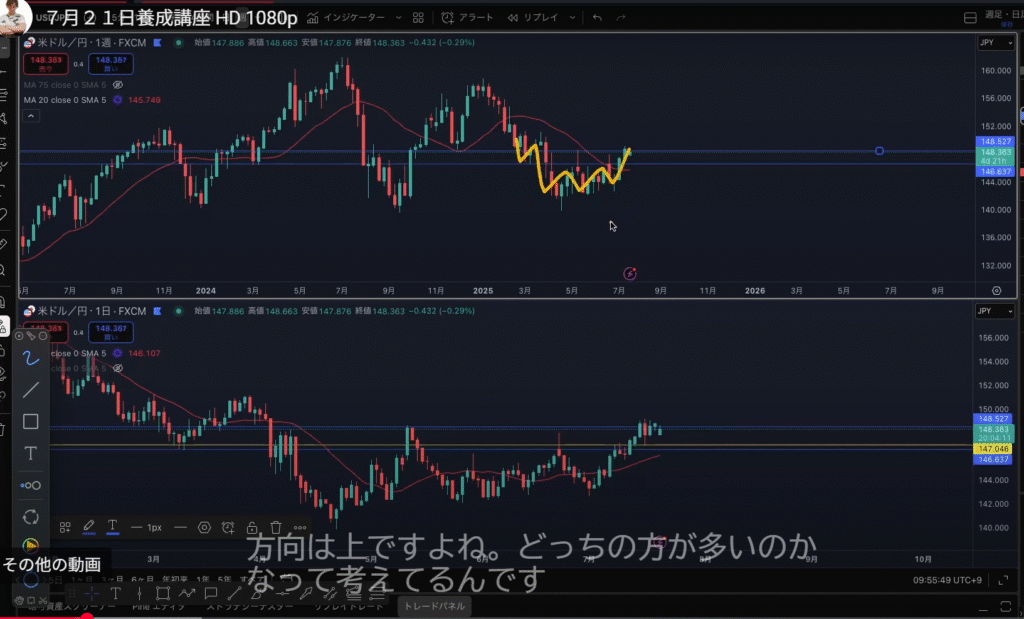Change text color with the T icon

112,526
